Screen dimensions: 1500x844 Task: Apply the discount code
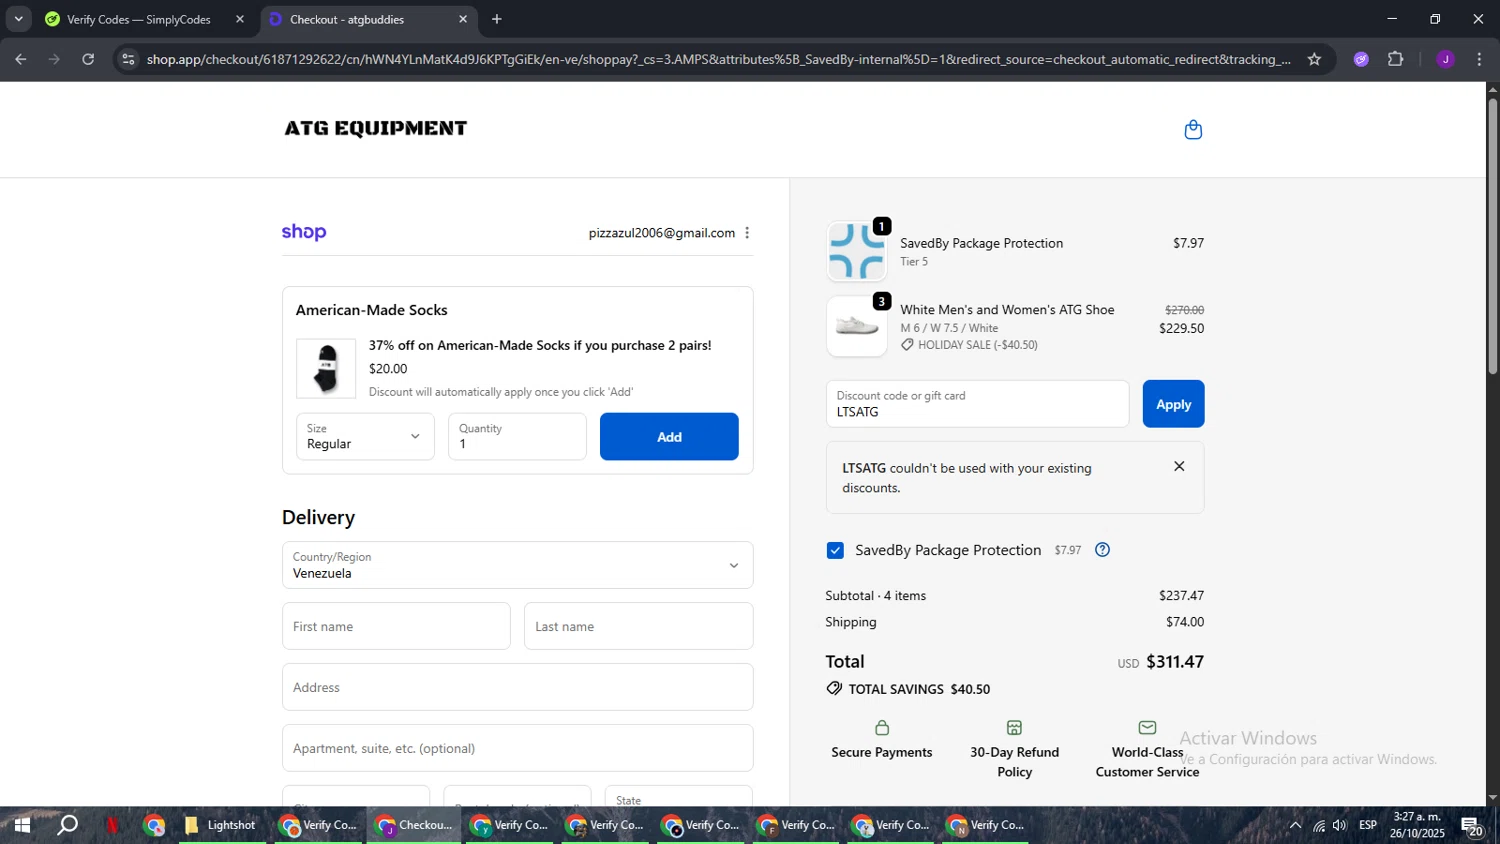[1173, 404]
